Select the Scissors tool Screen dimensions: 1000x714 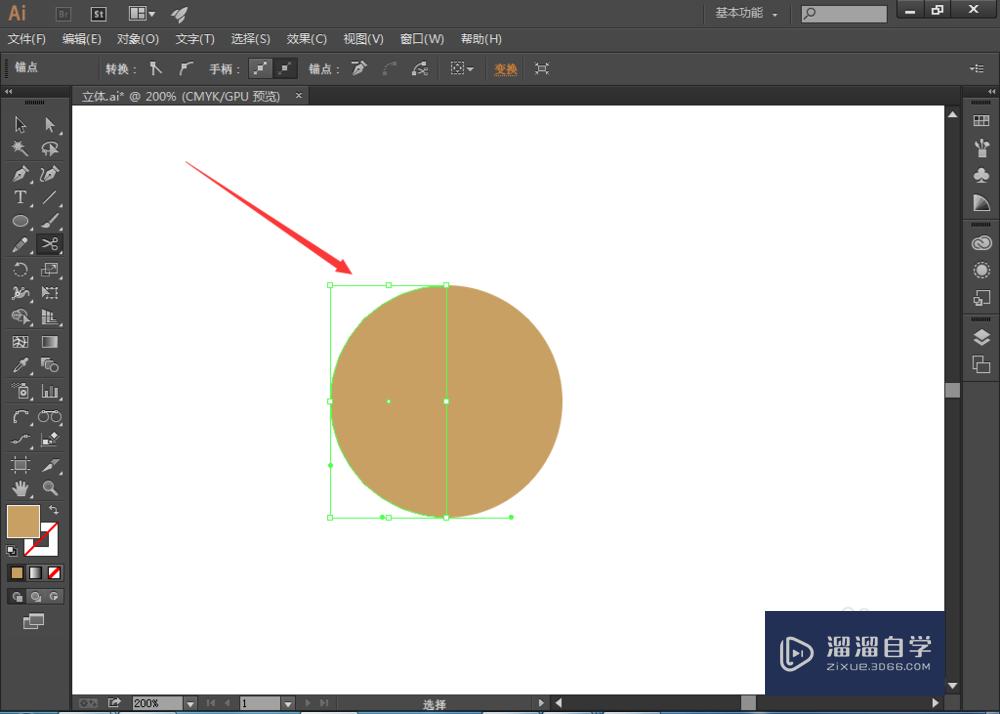coord(50,244)
